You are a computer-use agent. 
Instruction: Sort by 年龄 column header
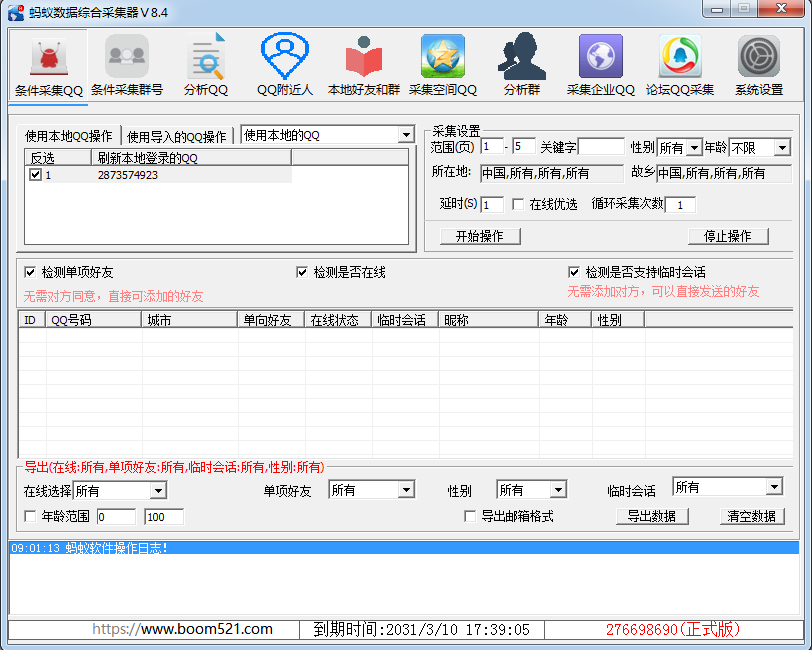click(566, 320)
